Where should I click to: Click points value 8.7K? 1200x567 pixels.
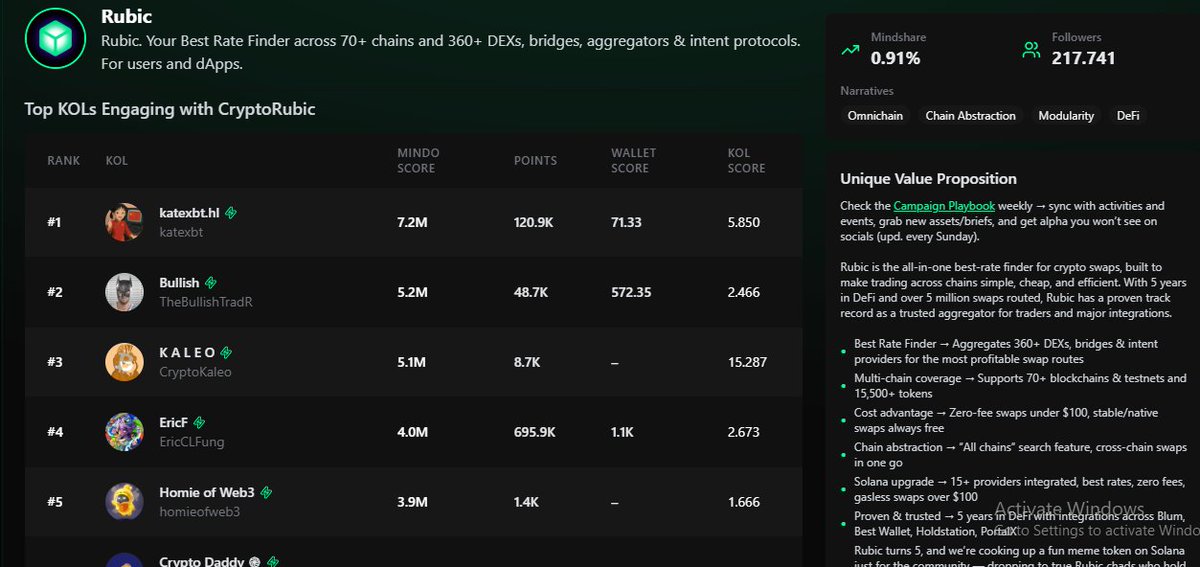527,362
